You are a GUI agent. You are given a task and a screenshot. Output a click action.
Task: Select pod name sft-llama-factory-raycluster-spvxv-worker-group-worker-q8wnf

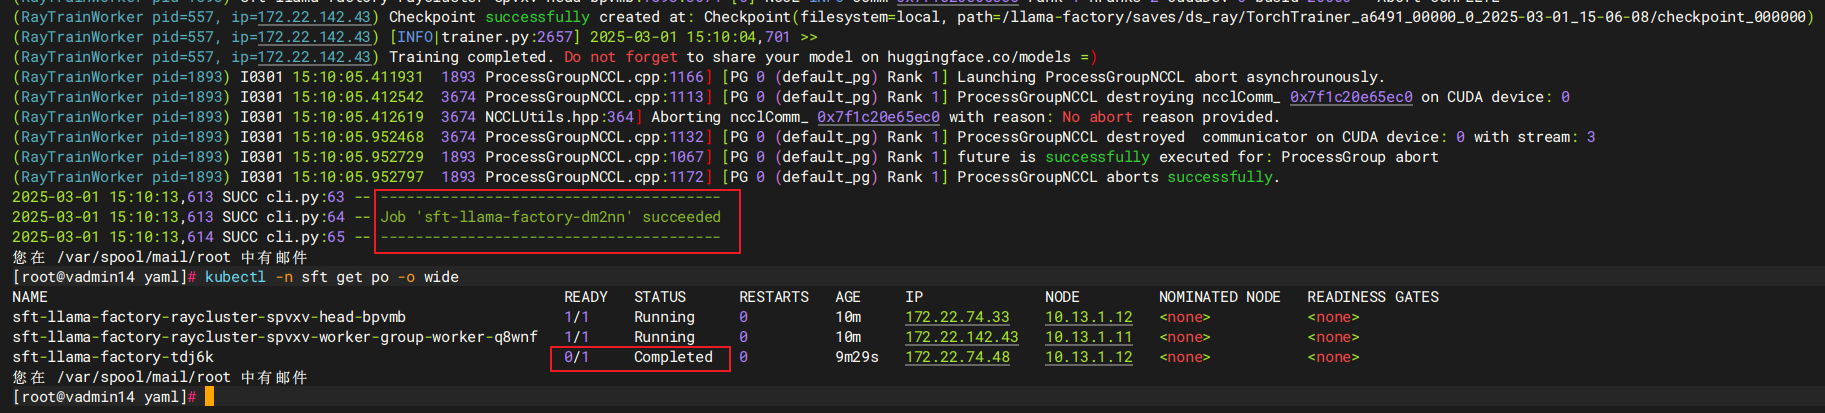(x=275, y=337)
